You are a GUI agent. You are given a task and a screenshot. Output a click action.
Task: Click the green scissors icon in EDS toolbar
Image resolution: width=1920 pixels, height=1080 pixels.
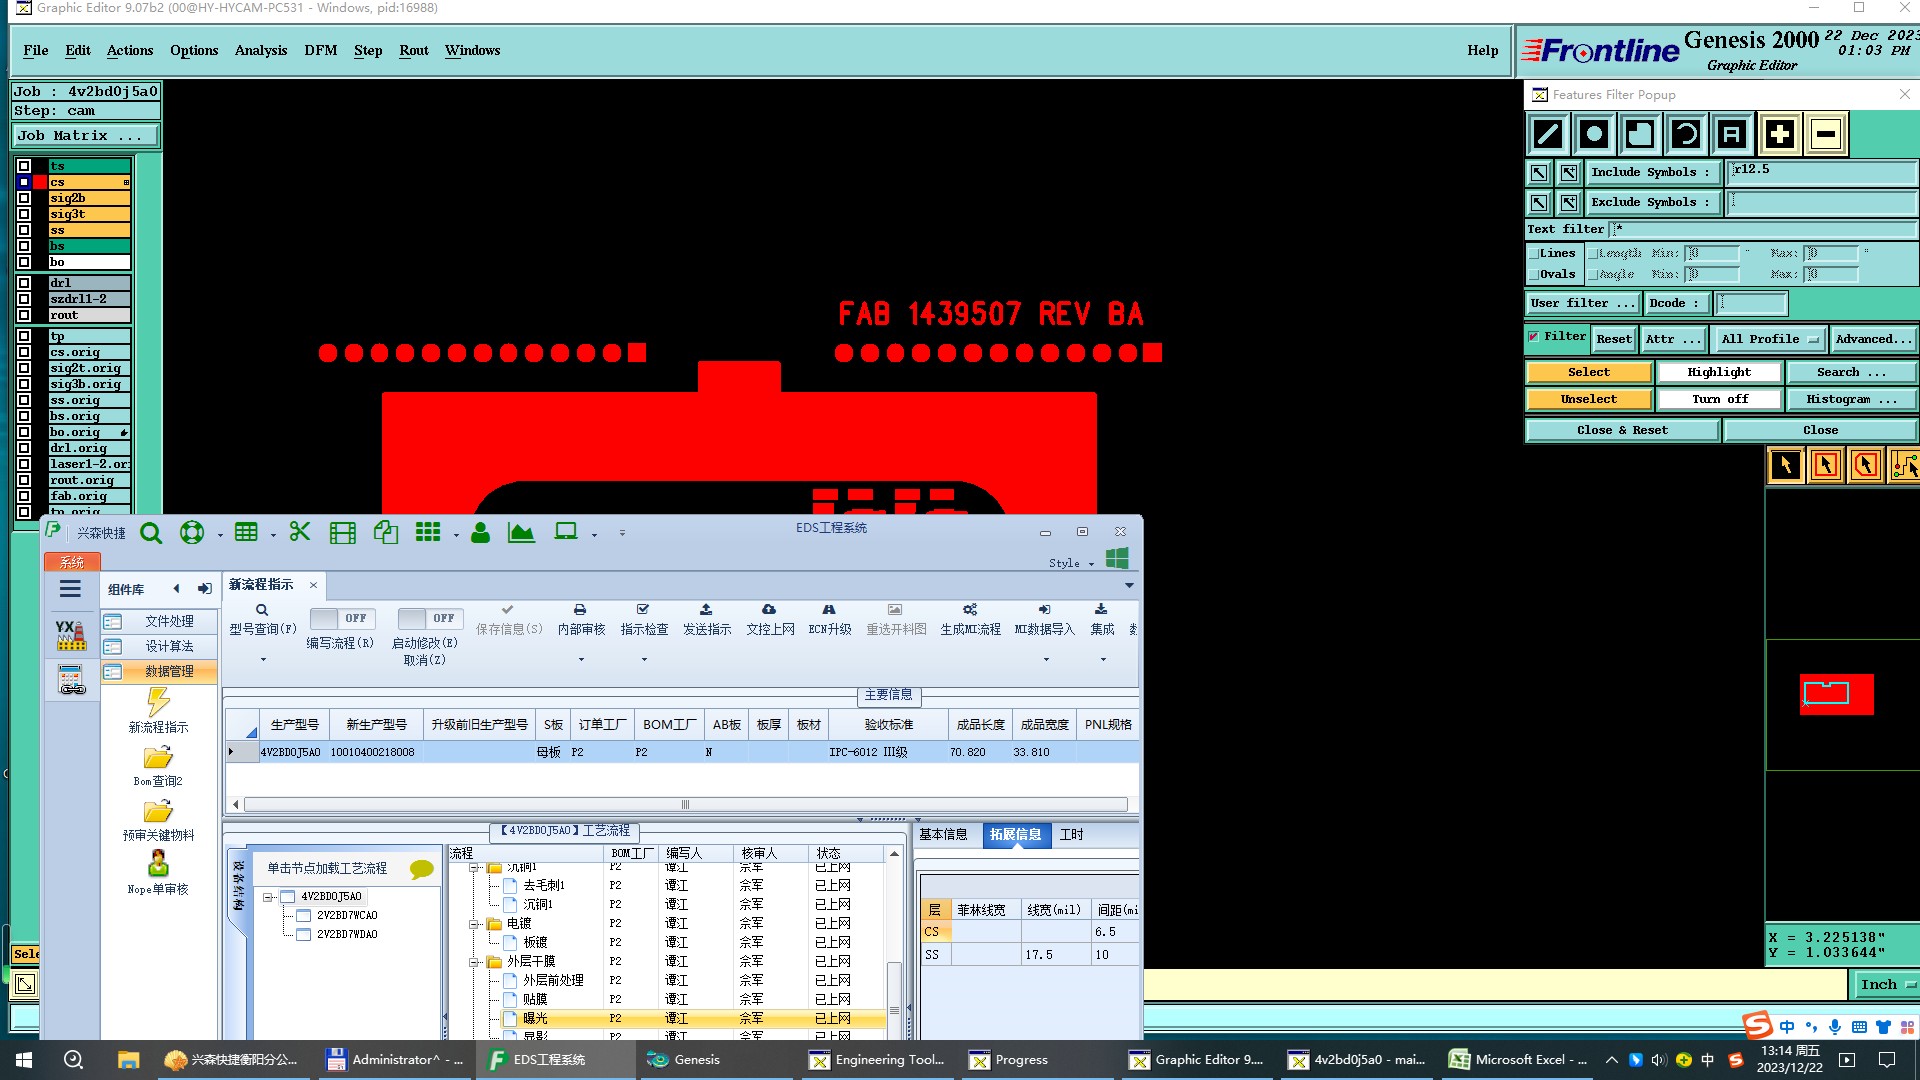[x=299, y=532]
